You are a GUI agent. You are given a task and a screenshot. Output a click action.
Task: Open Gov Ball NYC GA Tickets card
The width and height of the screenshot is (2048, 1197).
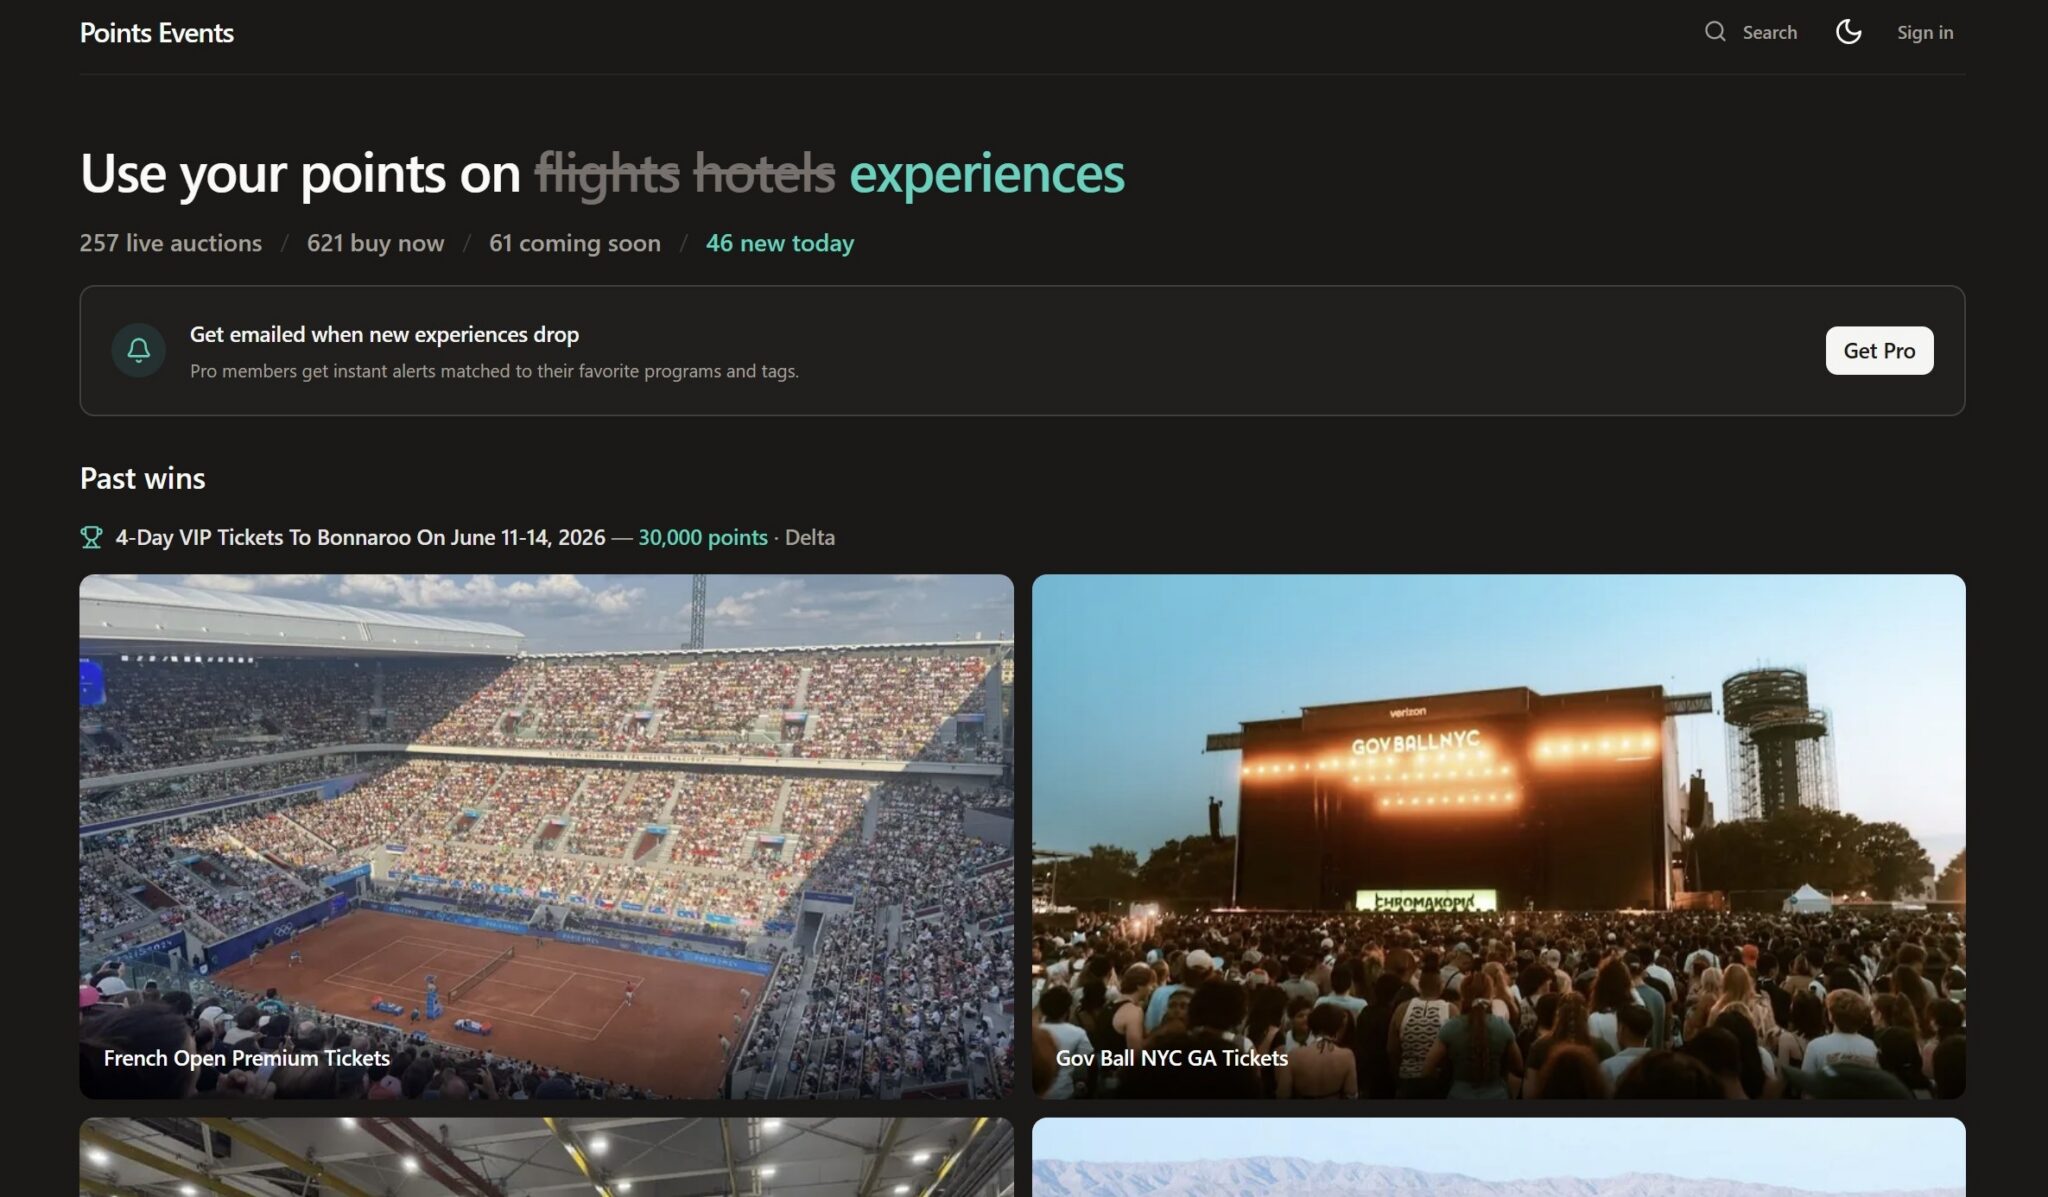click(x=1498, y=836)
